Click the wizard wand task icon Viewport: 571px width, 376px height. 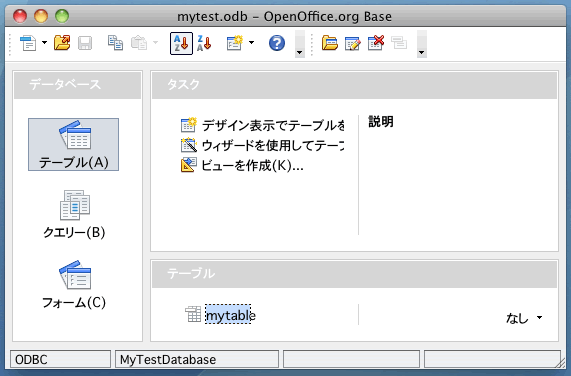pyautogui.click(x=189, y=145)
